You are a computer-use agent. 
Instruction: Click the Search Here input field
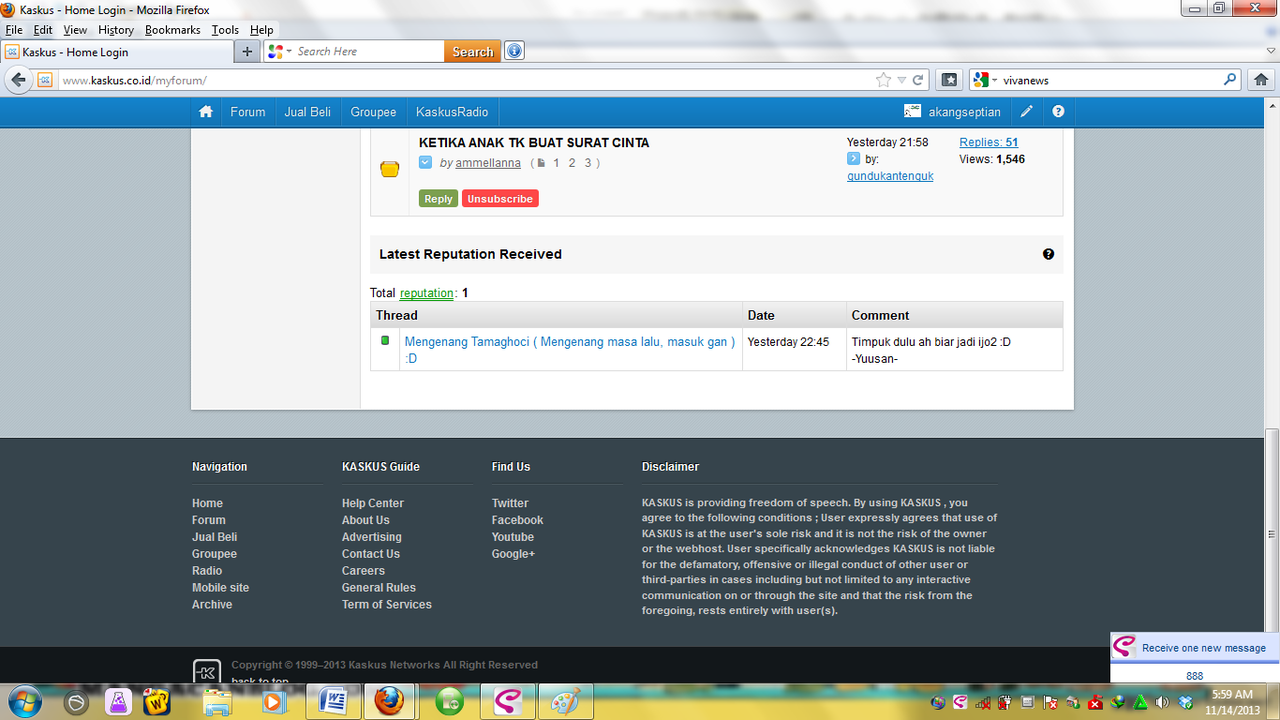pyautogui.click(x=368, y=51)
